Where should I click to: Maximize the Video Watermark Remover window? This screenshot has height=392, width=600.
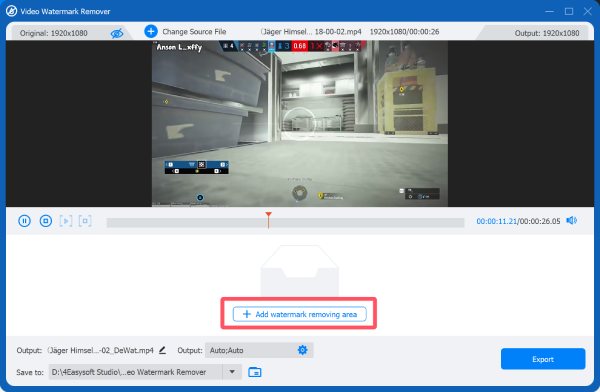click(569, 11)
